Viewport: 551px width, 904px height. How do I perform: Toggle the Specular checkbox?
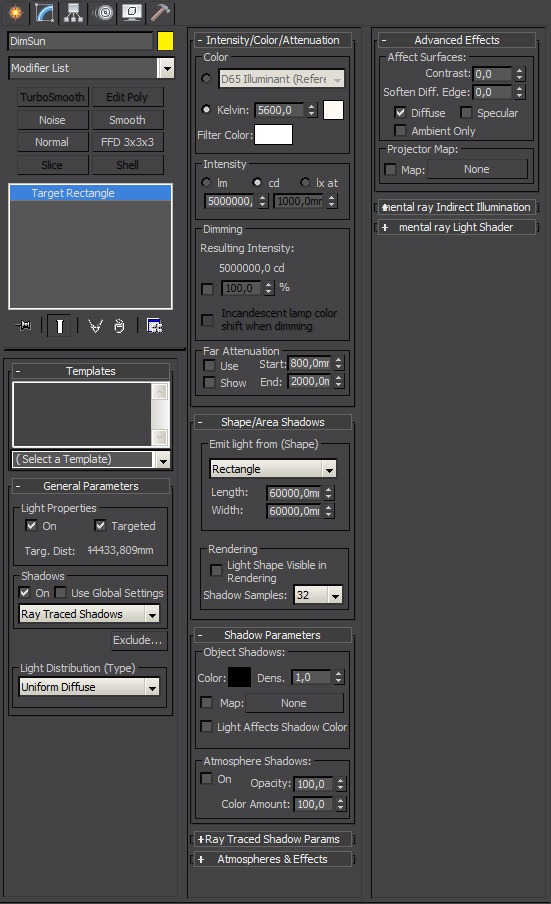(x=466, y=112)
